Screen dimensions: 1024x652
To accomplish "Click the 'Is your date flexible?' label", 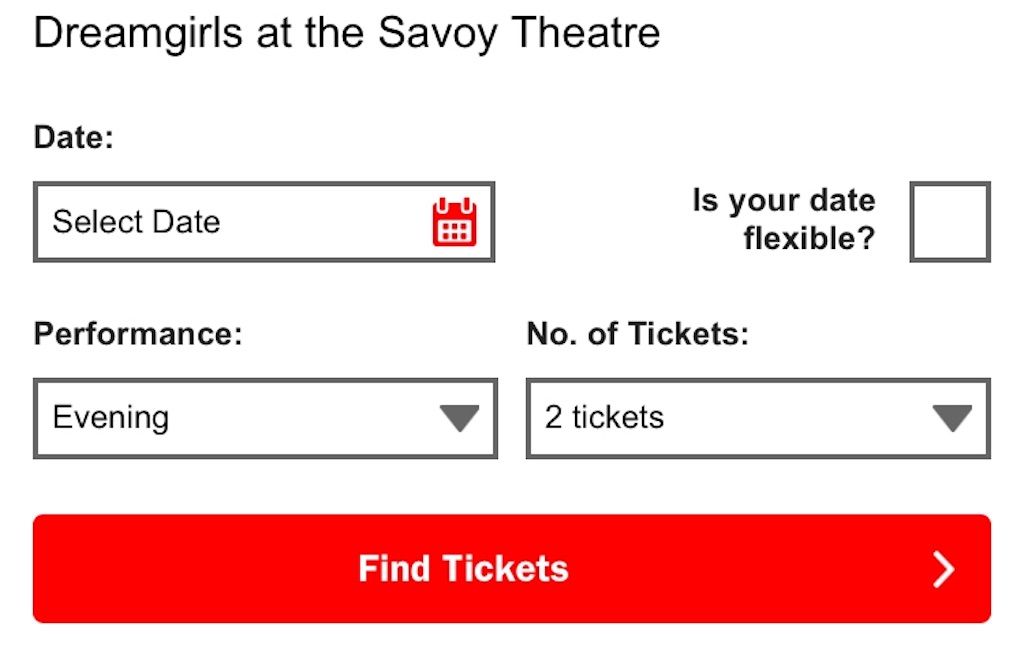I will [x=784, y=219].
